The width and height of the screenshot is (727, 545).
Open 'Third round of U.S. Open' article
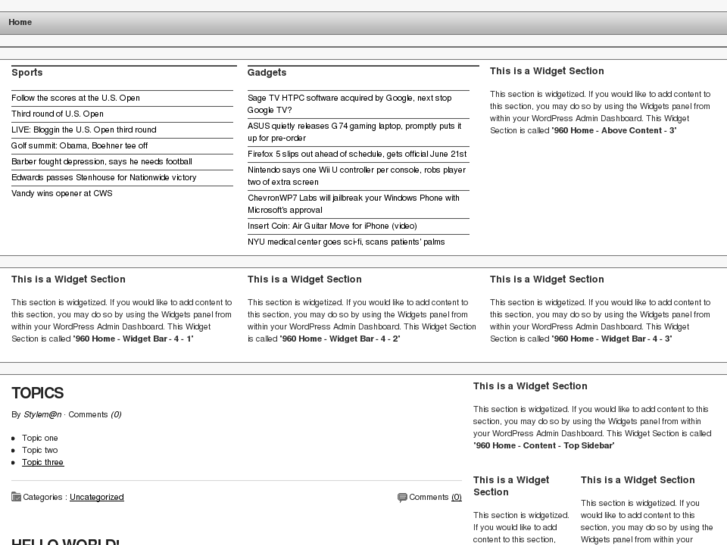(x=57, y=114)
